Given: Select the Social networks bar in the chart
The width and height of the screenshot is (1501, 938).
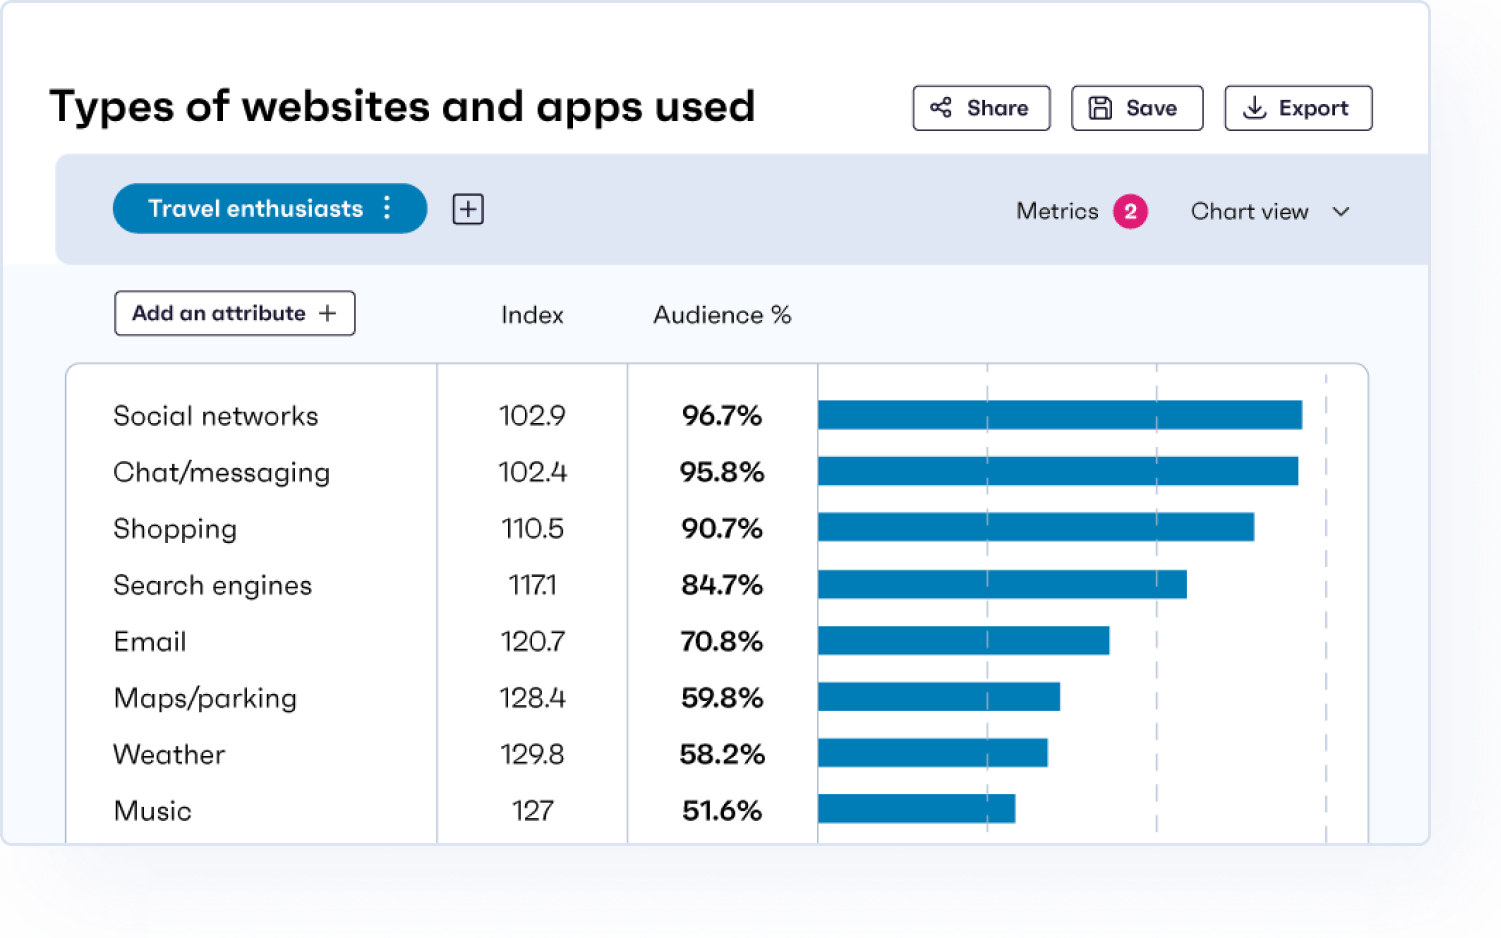Looking at the screenshot, I should click(x=1060, y=413).
